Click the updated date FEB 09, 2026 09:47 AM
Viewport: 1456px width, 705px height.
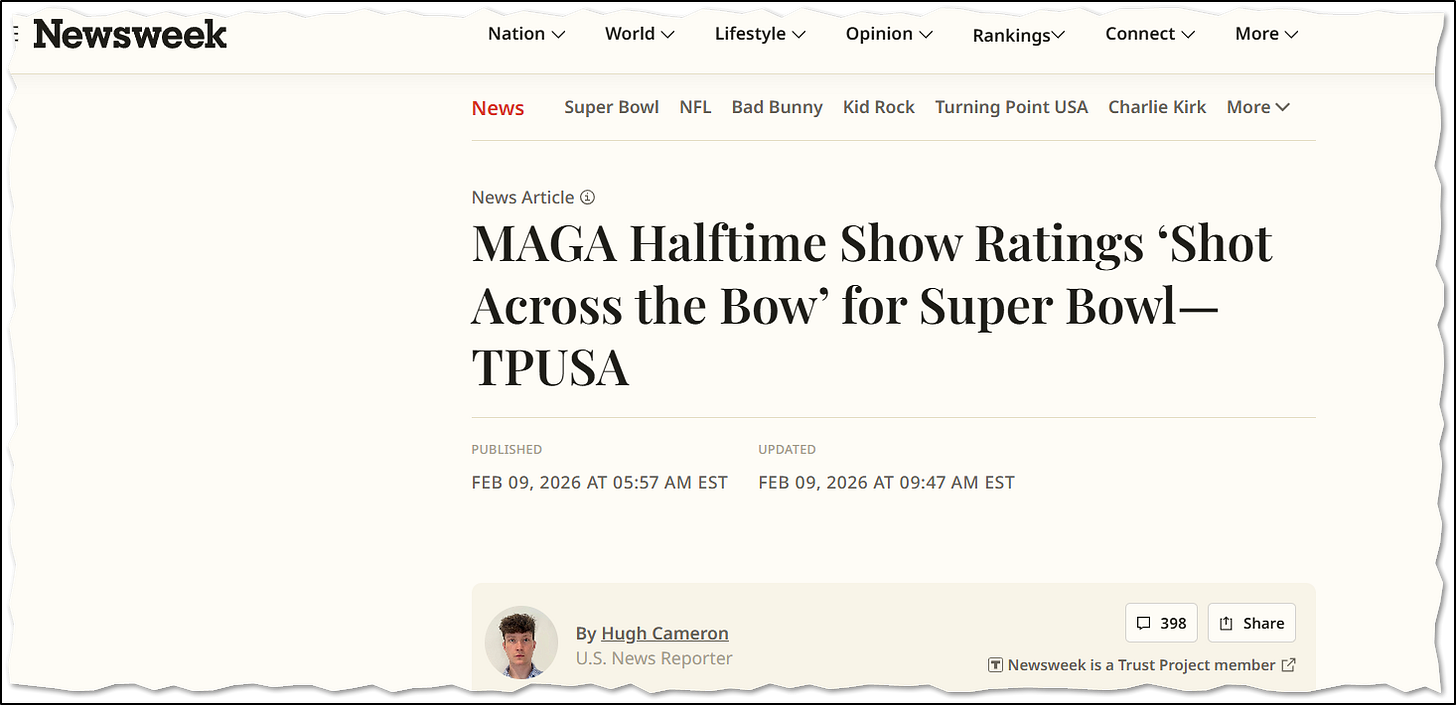tap(886, 483)
